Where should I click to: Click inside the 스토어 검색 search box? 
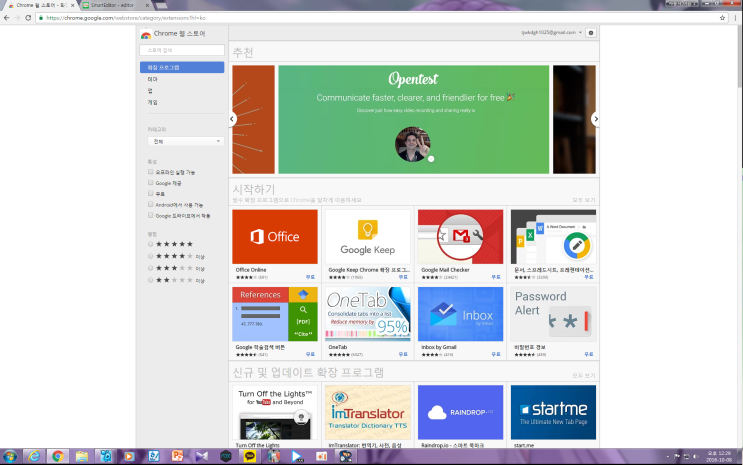[182, 50]
